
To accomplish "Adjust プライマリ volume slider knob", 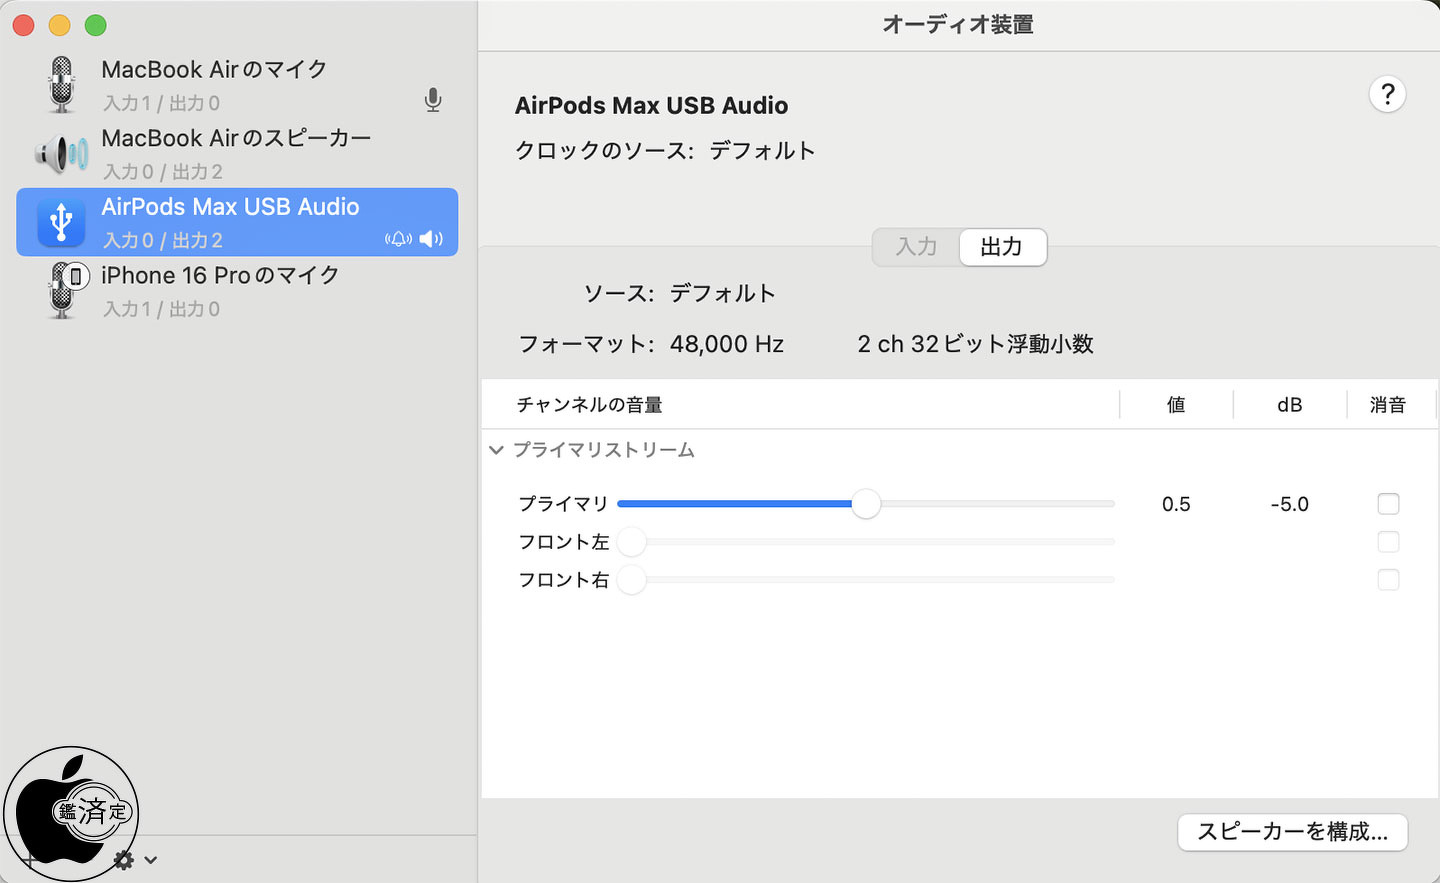I will [x=866, y=504].
